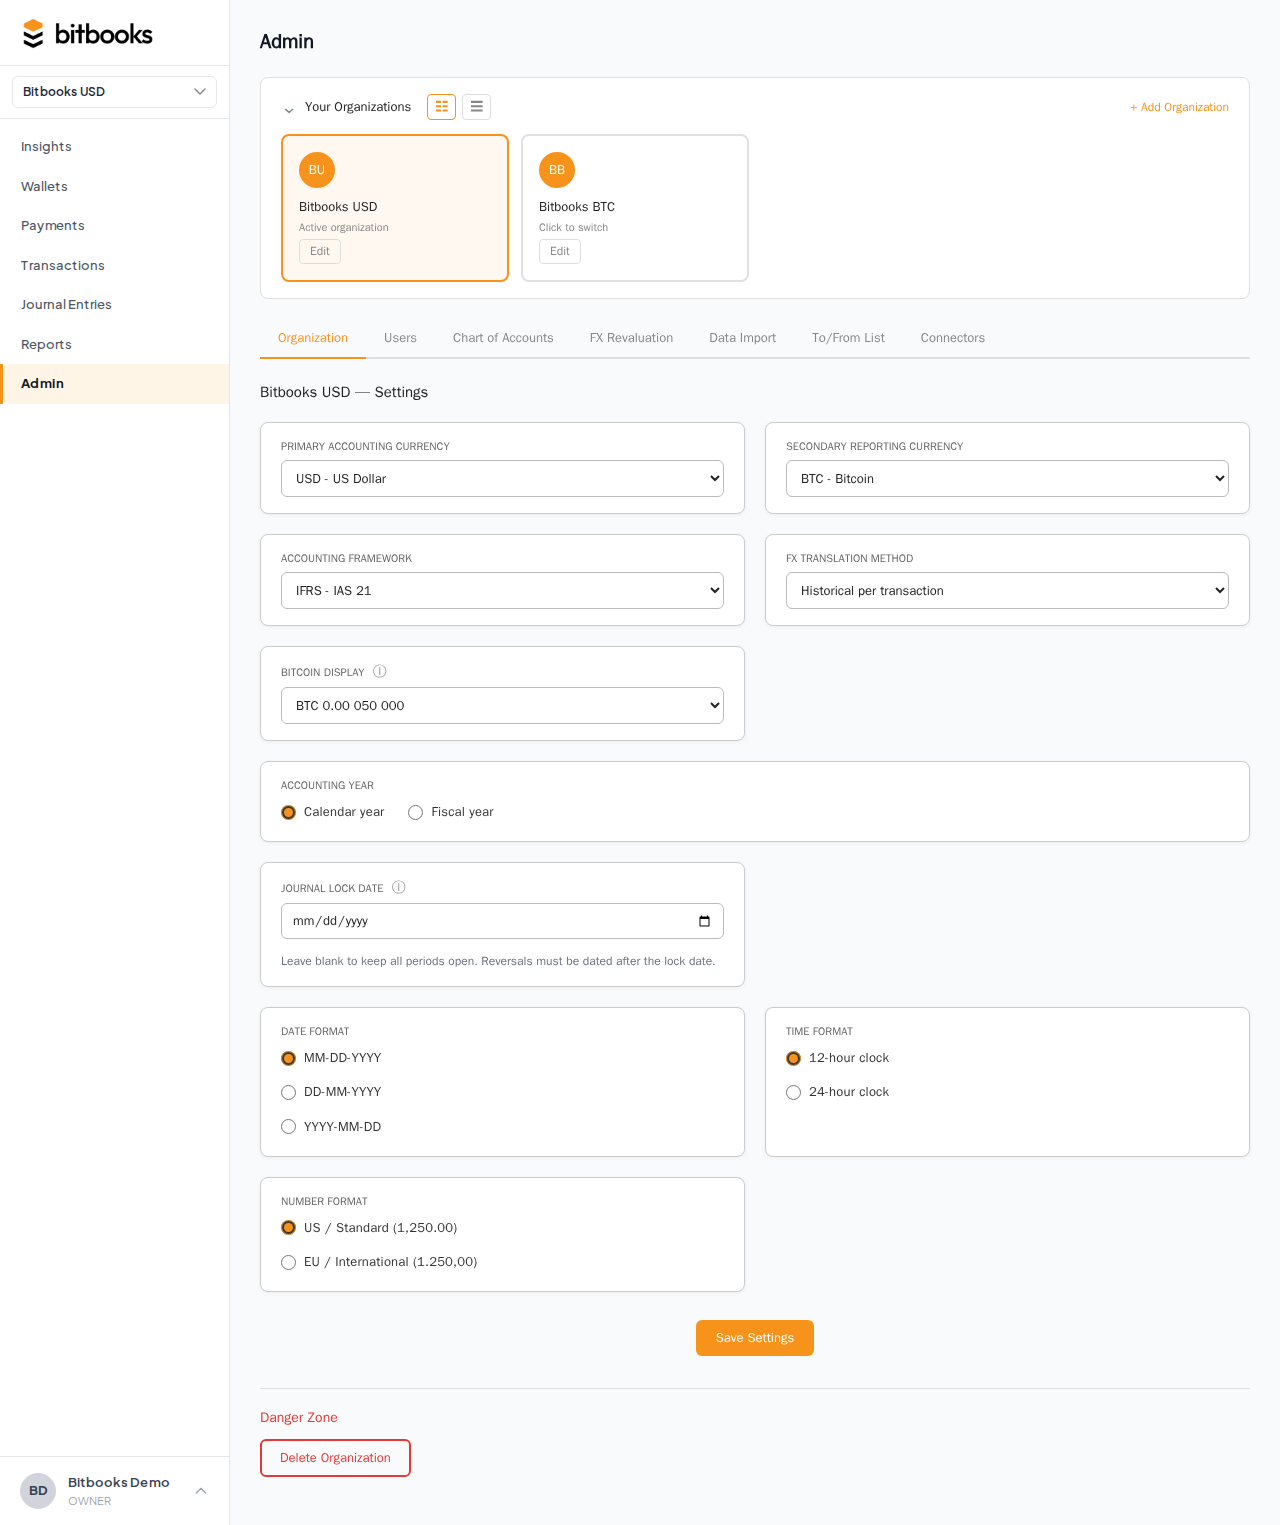Screen dimensions: 1280x1525
Task: Switch to Connectors tab
Action: pos(952,338)
